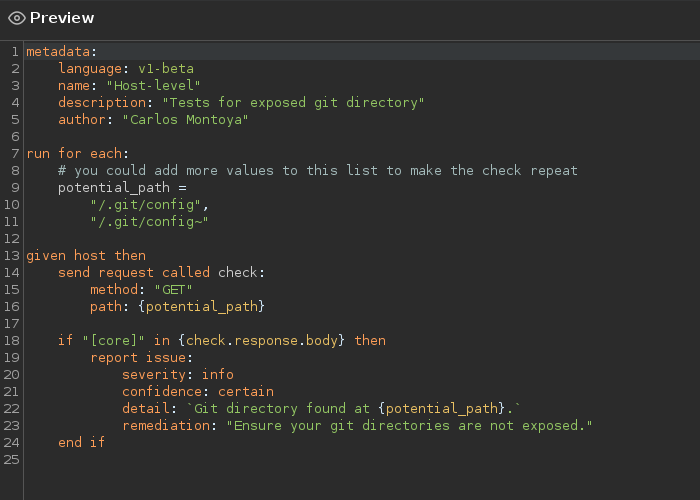Click the Preview header label

(62, 18)
